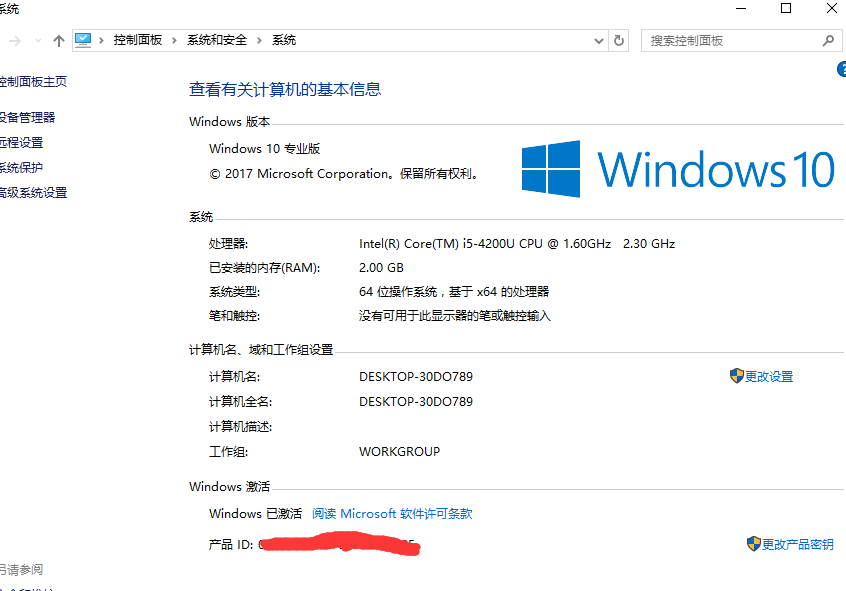Open 远程设置 from the sidebar
The width and height of the screenshot is (846, 591).
point(21,142)
